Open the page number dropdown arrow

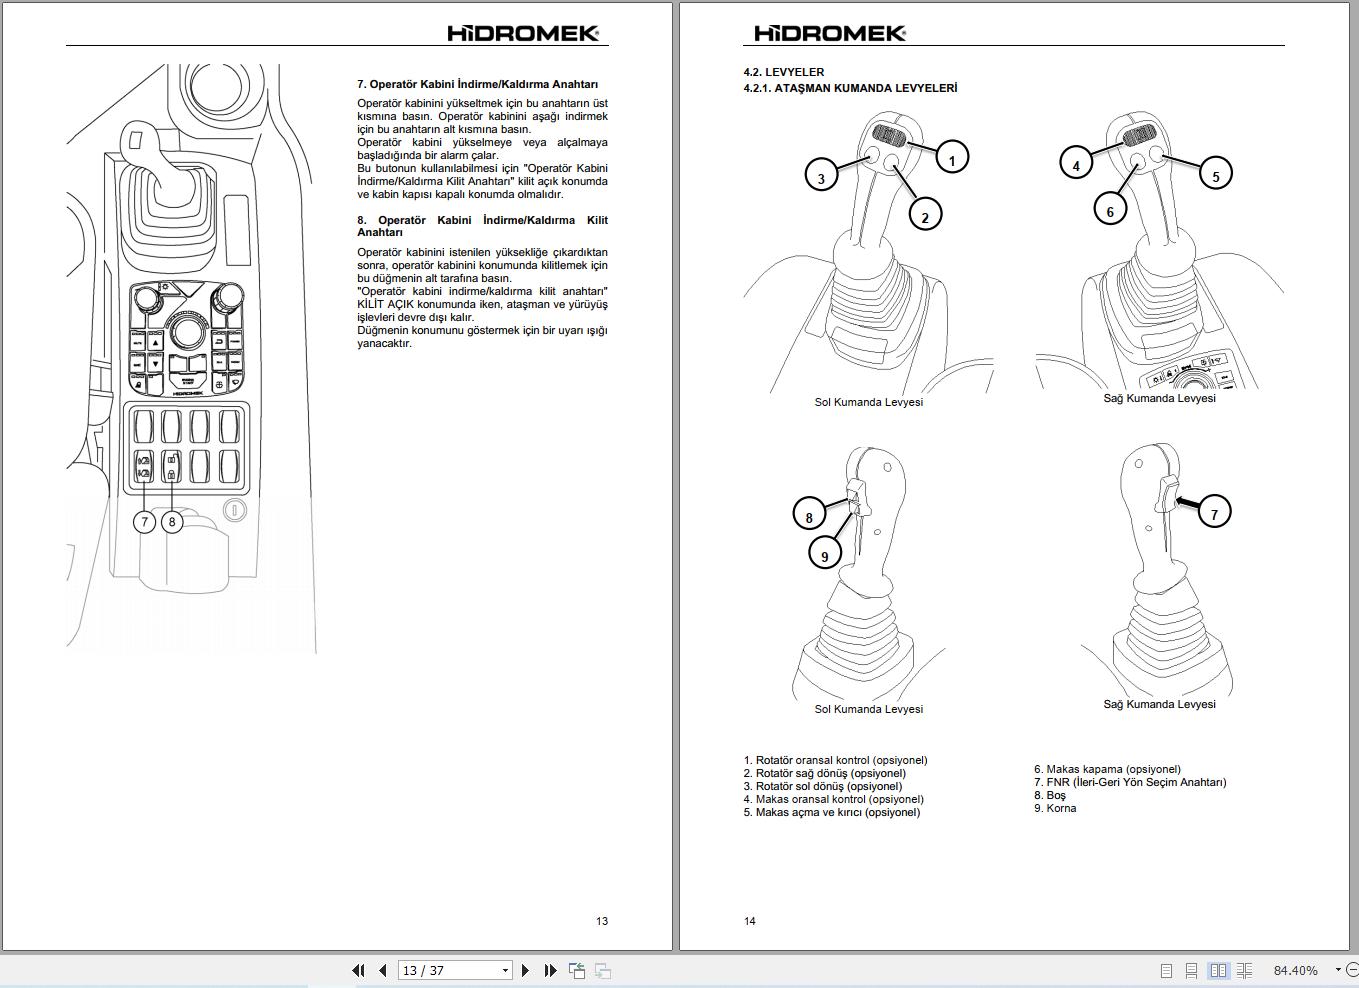[x=505, y=970]
